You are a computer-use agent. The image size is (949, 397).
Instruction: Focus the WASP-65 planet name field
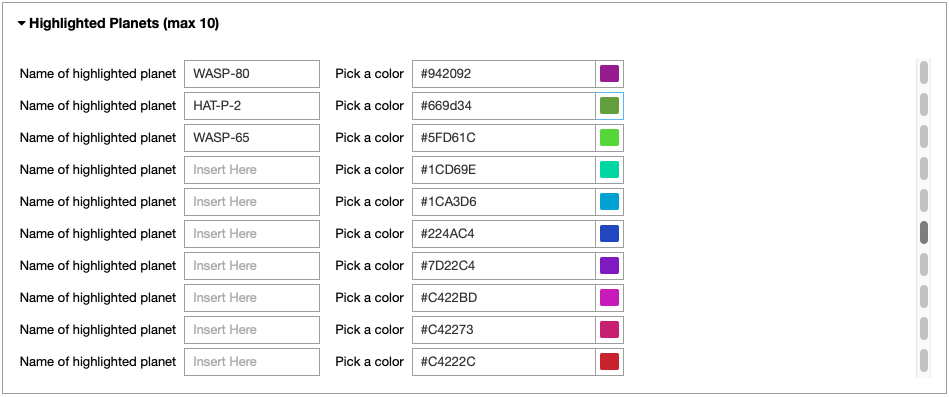pyautogui.click(x=252, y=138)
